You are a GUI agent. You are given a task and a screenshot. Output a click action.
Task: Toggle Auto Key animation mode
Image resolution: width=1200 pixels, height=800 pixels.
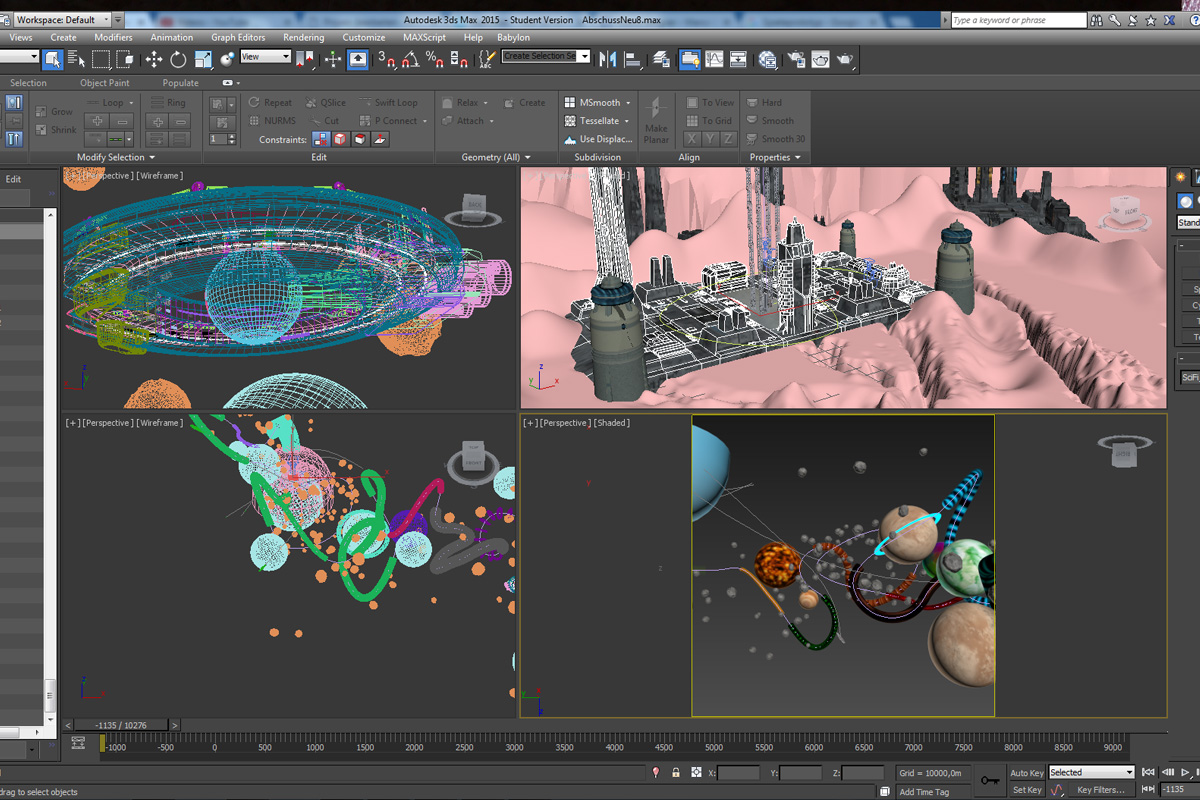1026,773
